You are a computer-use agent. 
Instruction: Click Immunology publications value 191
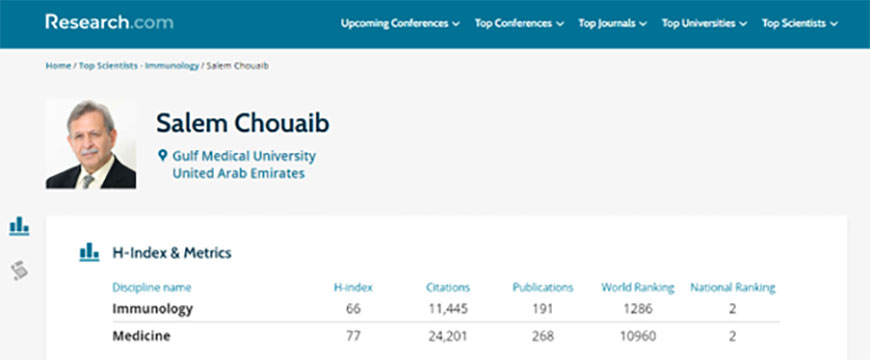coord(543,309)
